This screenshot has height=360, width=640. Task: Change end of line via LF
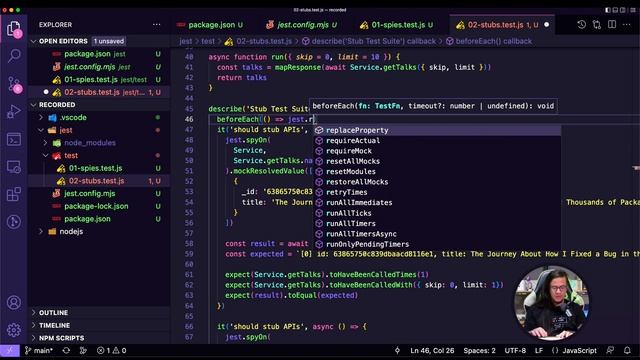coord(539,350)
